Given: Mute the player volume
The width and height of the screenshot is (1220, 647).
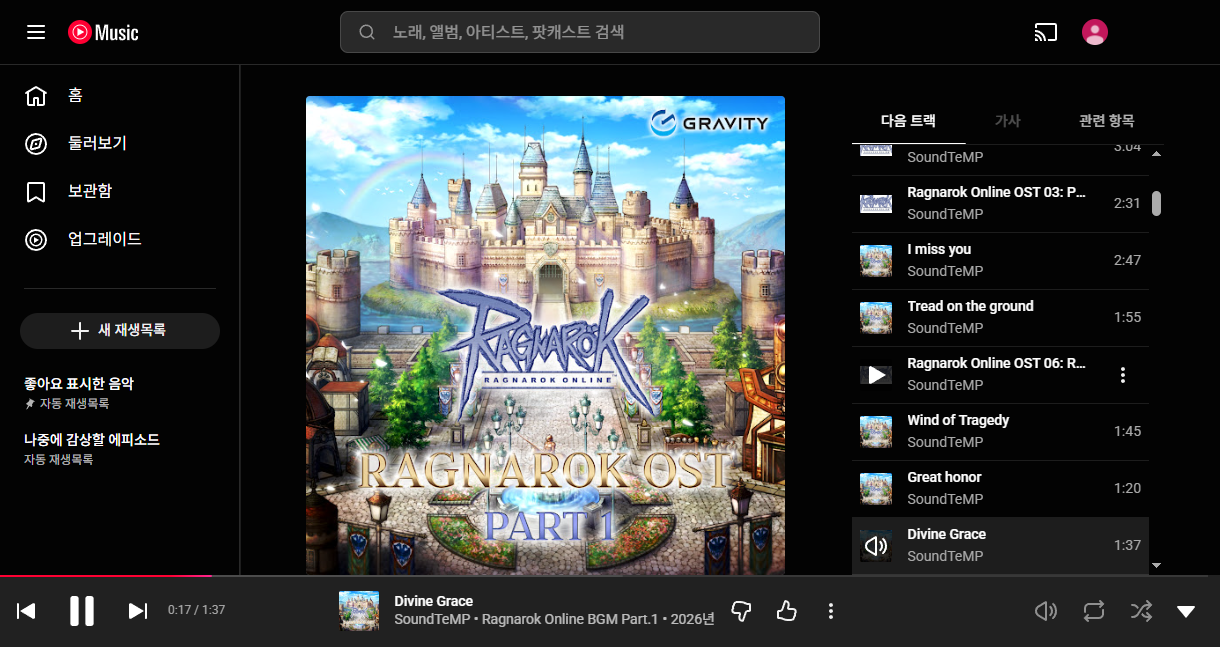Looking at the screenshot, I should (x=1045, y=611).
